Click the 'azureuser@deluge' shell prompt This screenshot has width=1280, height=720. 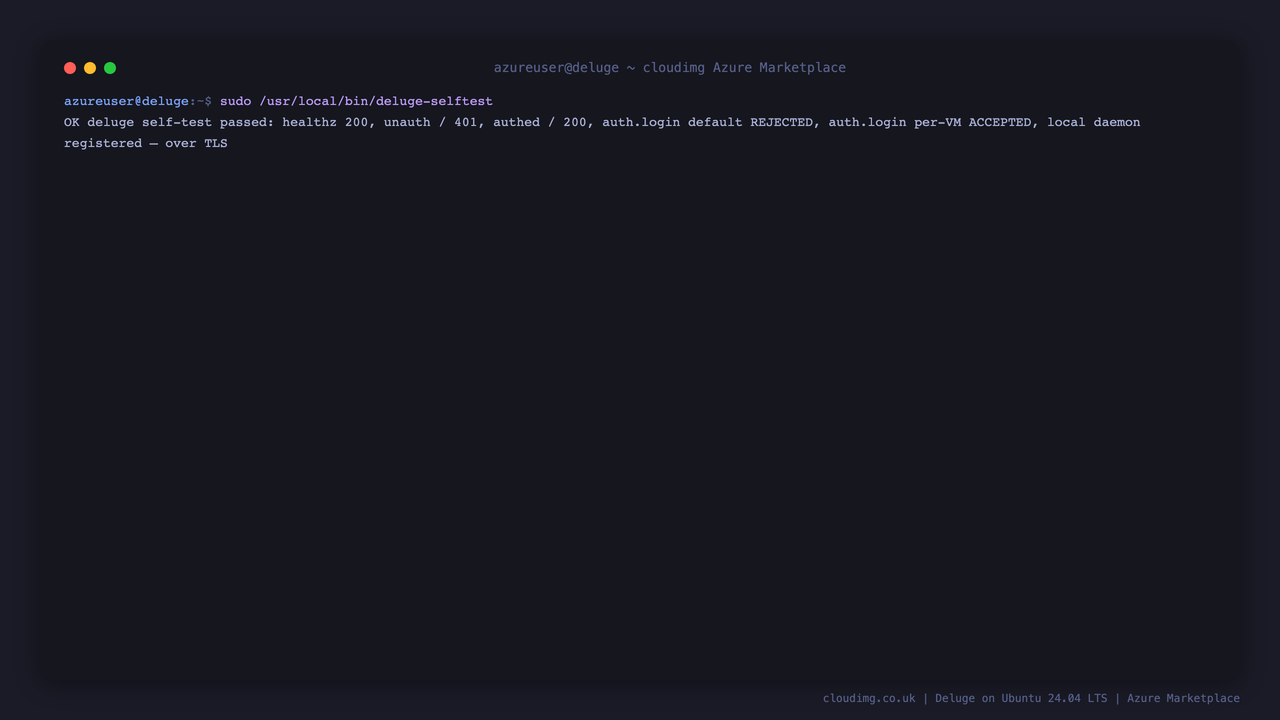(127, 101)
